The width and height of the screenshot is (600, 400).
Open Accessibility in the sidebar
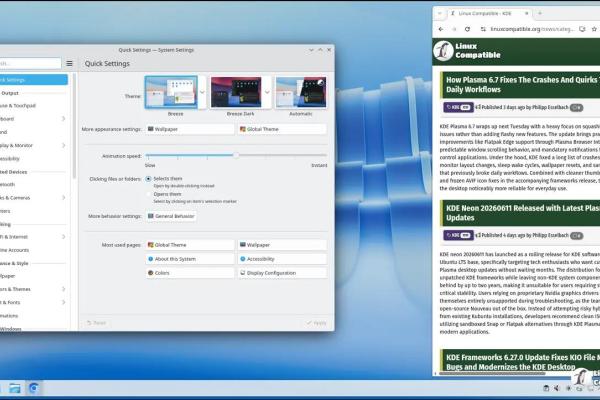pyautogui.click(x=34, y=158)
